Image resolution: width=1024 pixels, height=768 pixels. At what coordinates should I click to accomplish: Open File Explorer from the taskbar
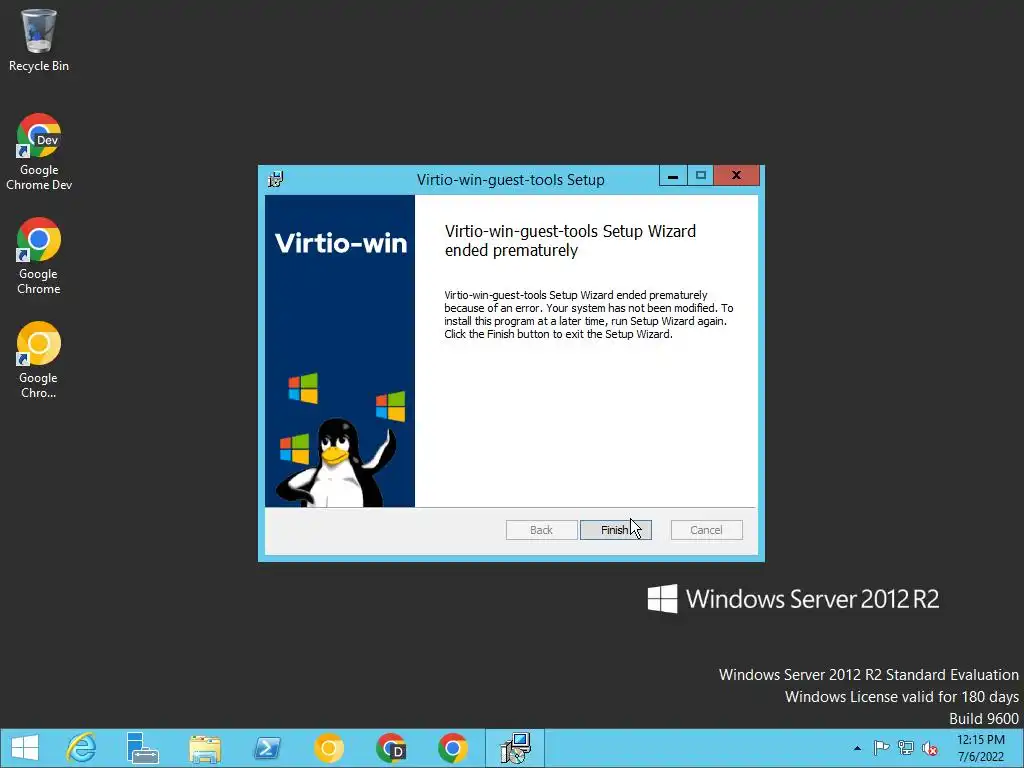204,748
